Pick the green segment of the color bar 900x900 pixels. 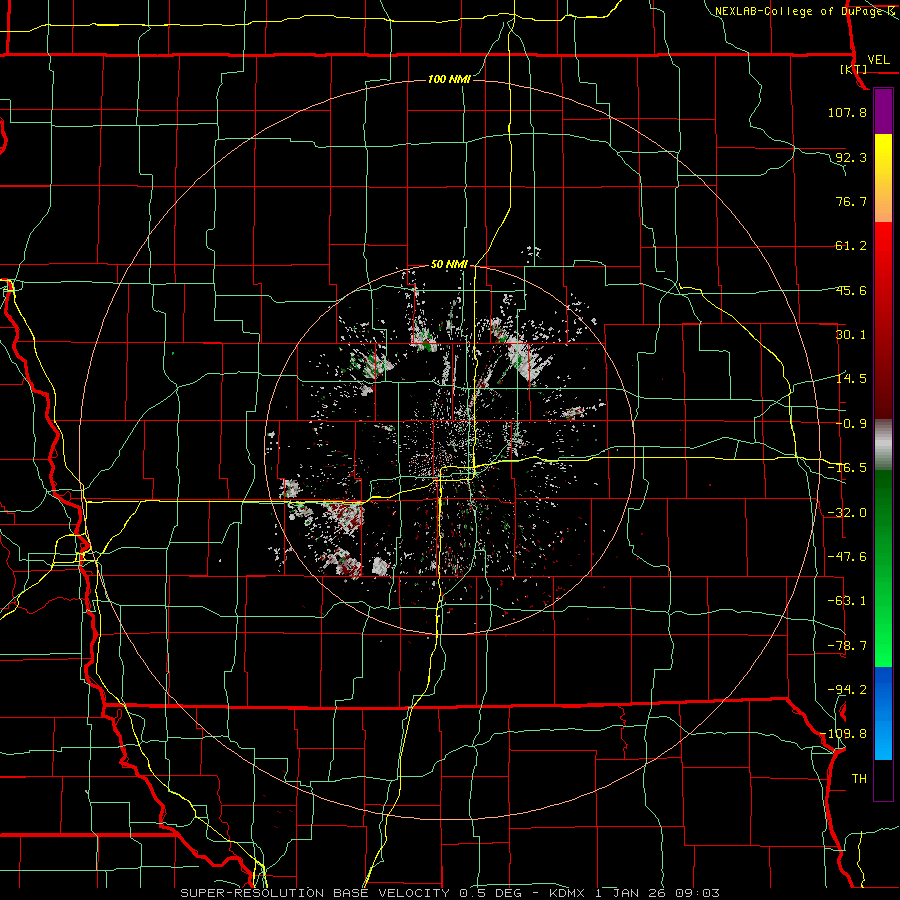pyautogui.click(x=883, y=568)
